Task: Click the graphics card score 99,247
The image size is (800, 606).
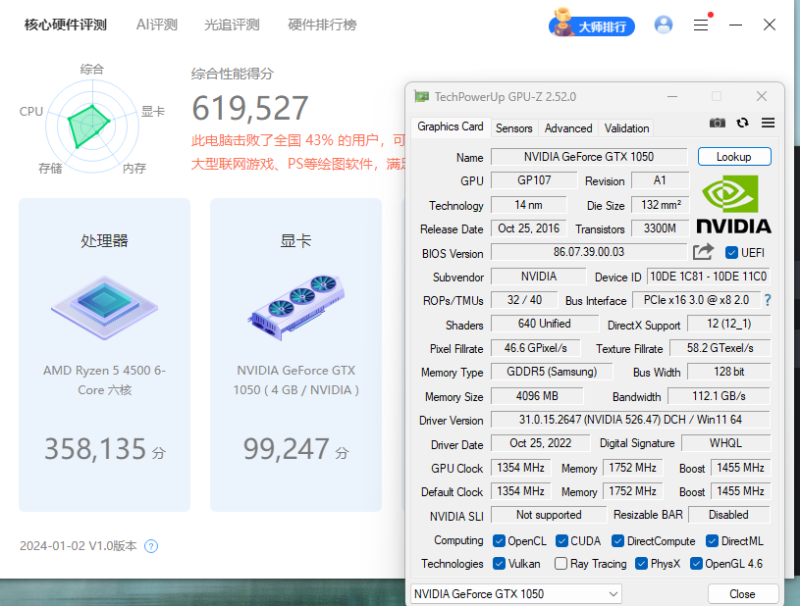Action: [286, 449]
